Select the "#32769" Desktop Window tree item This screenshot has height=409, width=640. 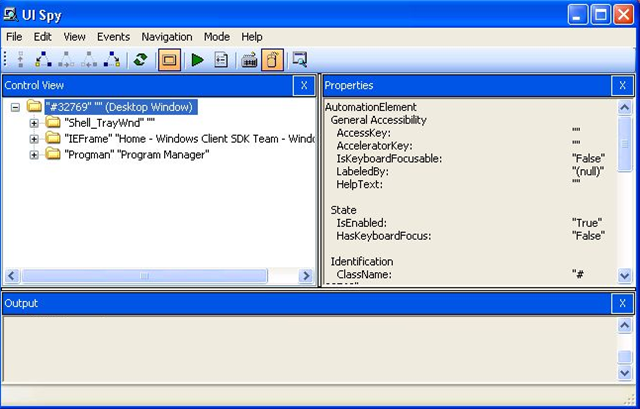[x=121, y=107]
